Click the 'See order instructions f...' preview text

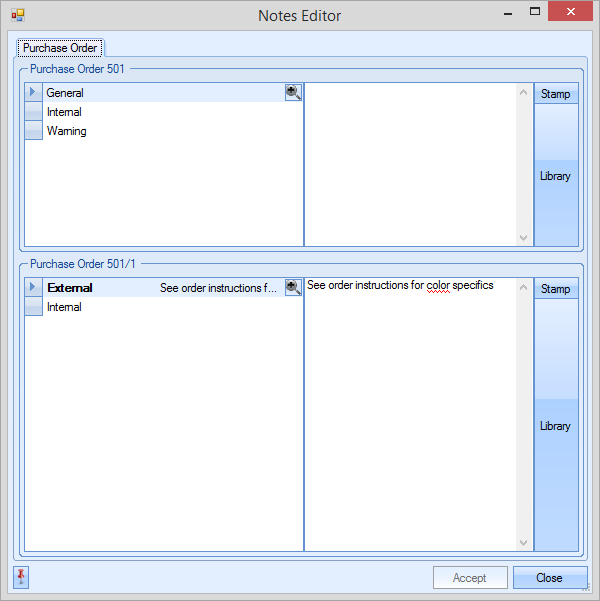pos(218,288)
